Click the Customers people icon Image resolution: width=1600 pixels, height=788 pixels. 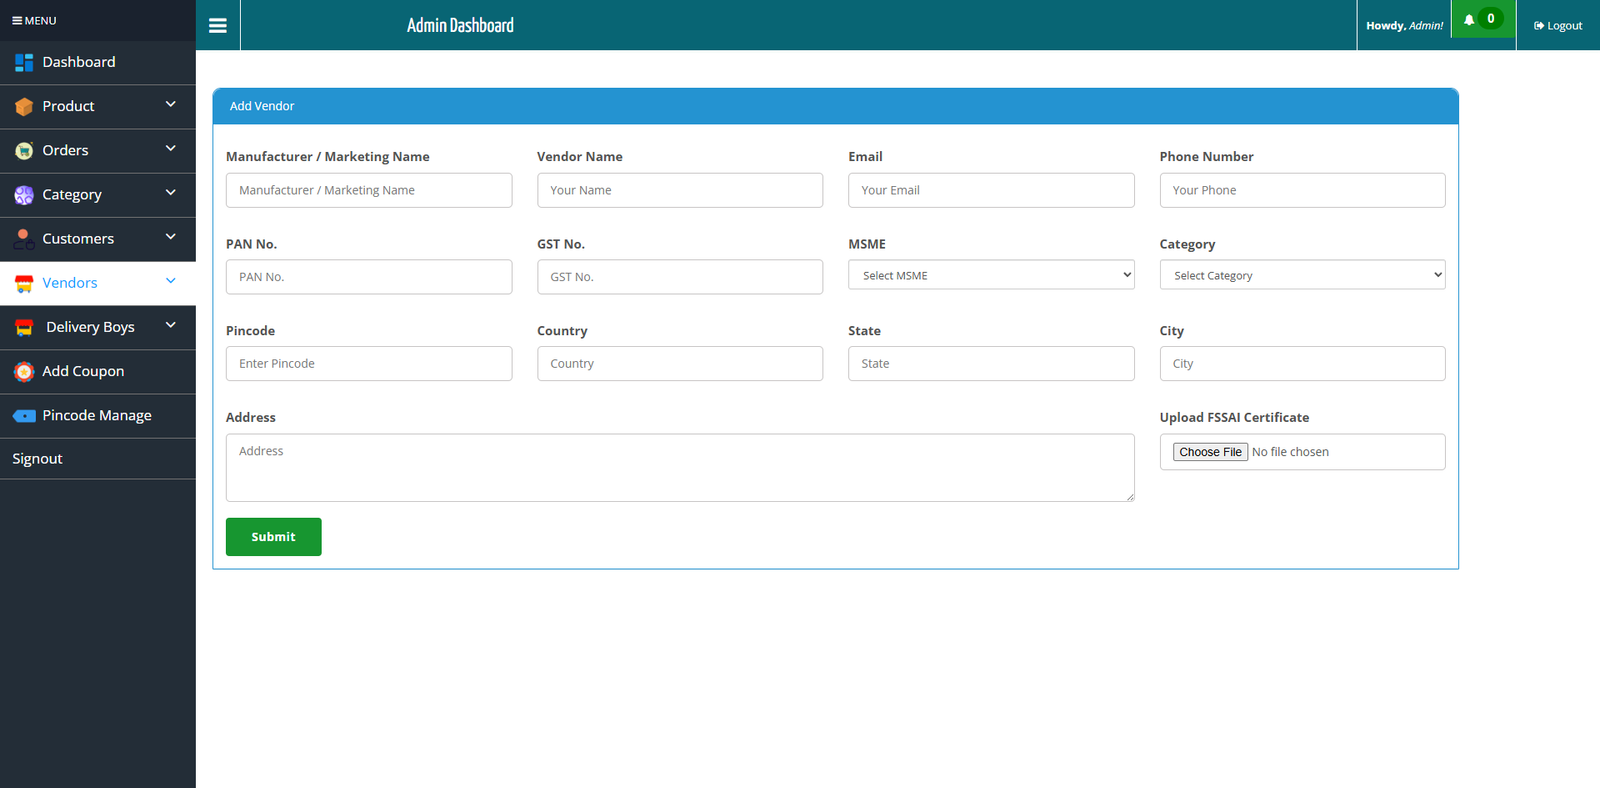coord(24,239)
